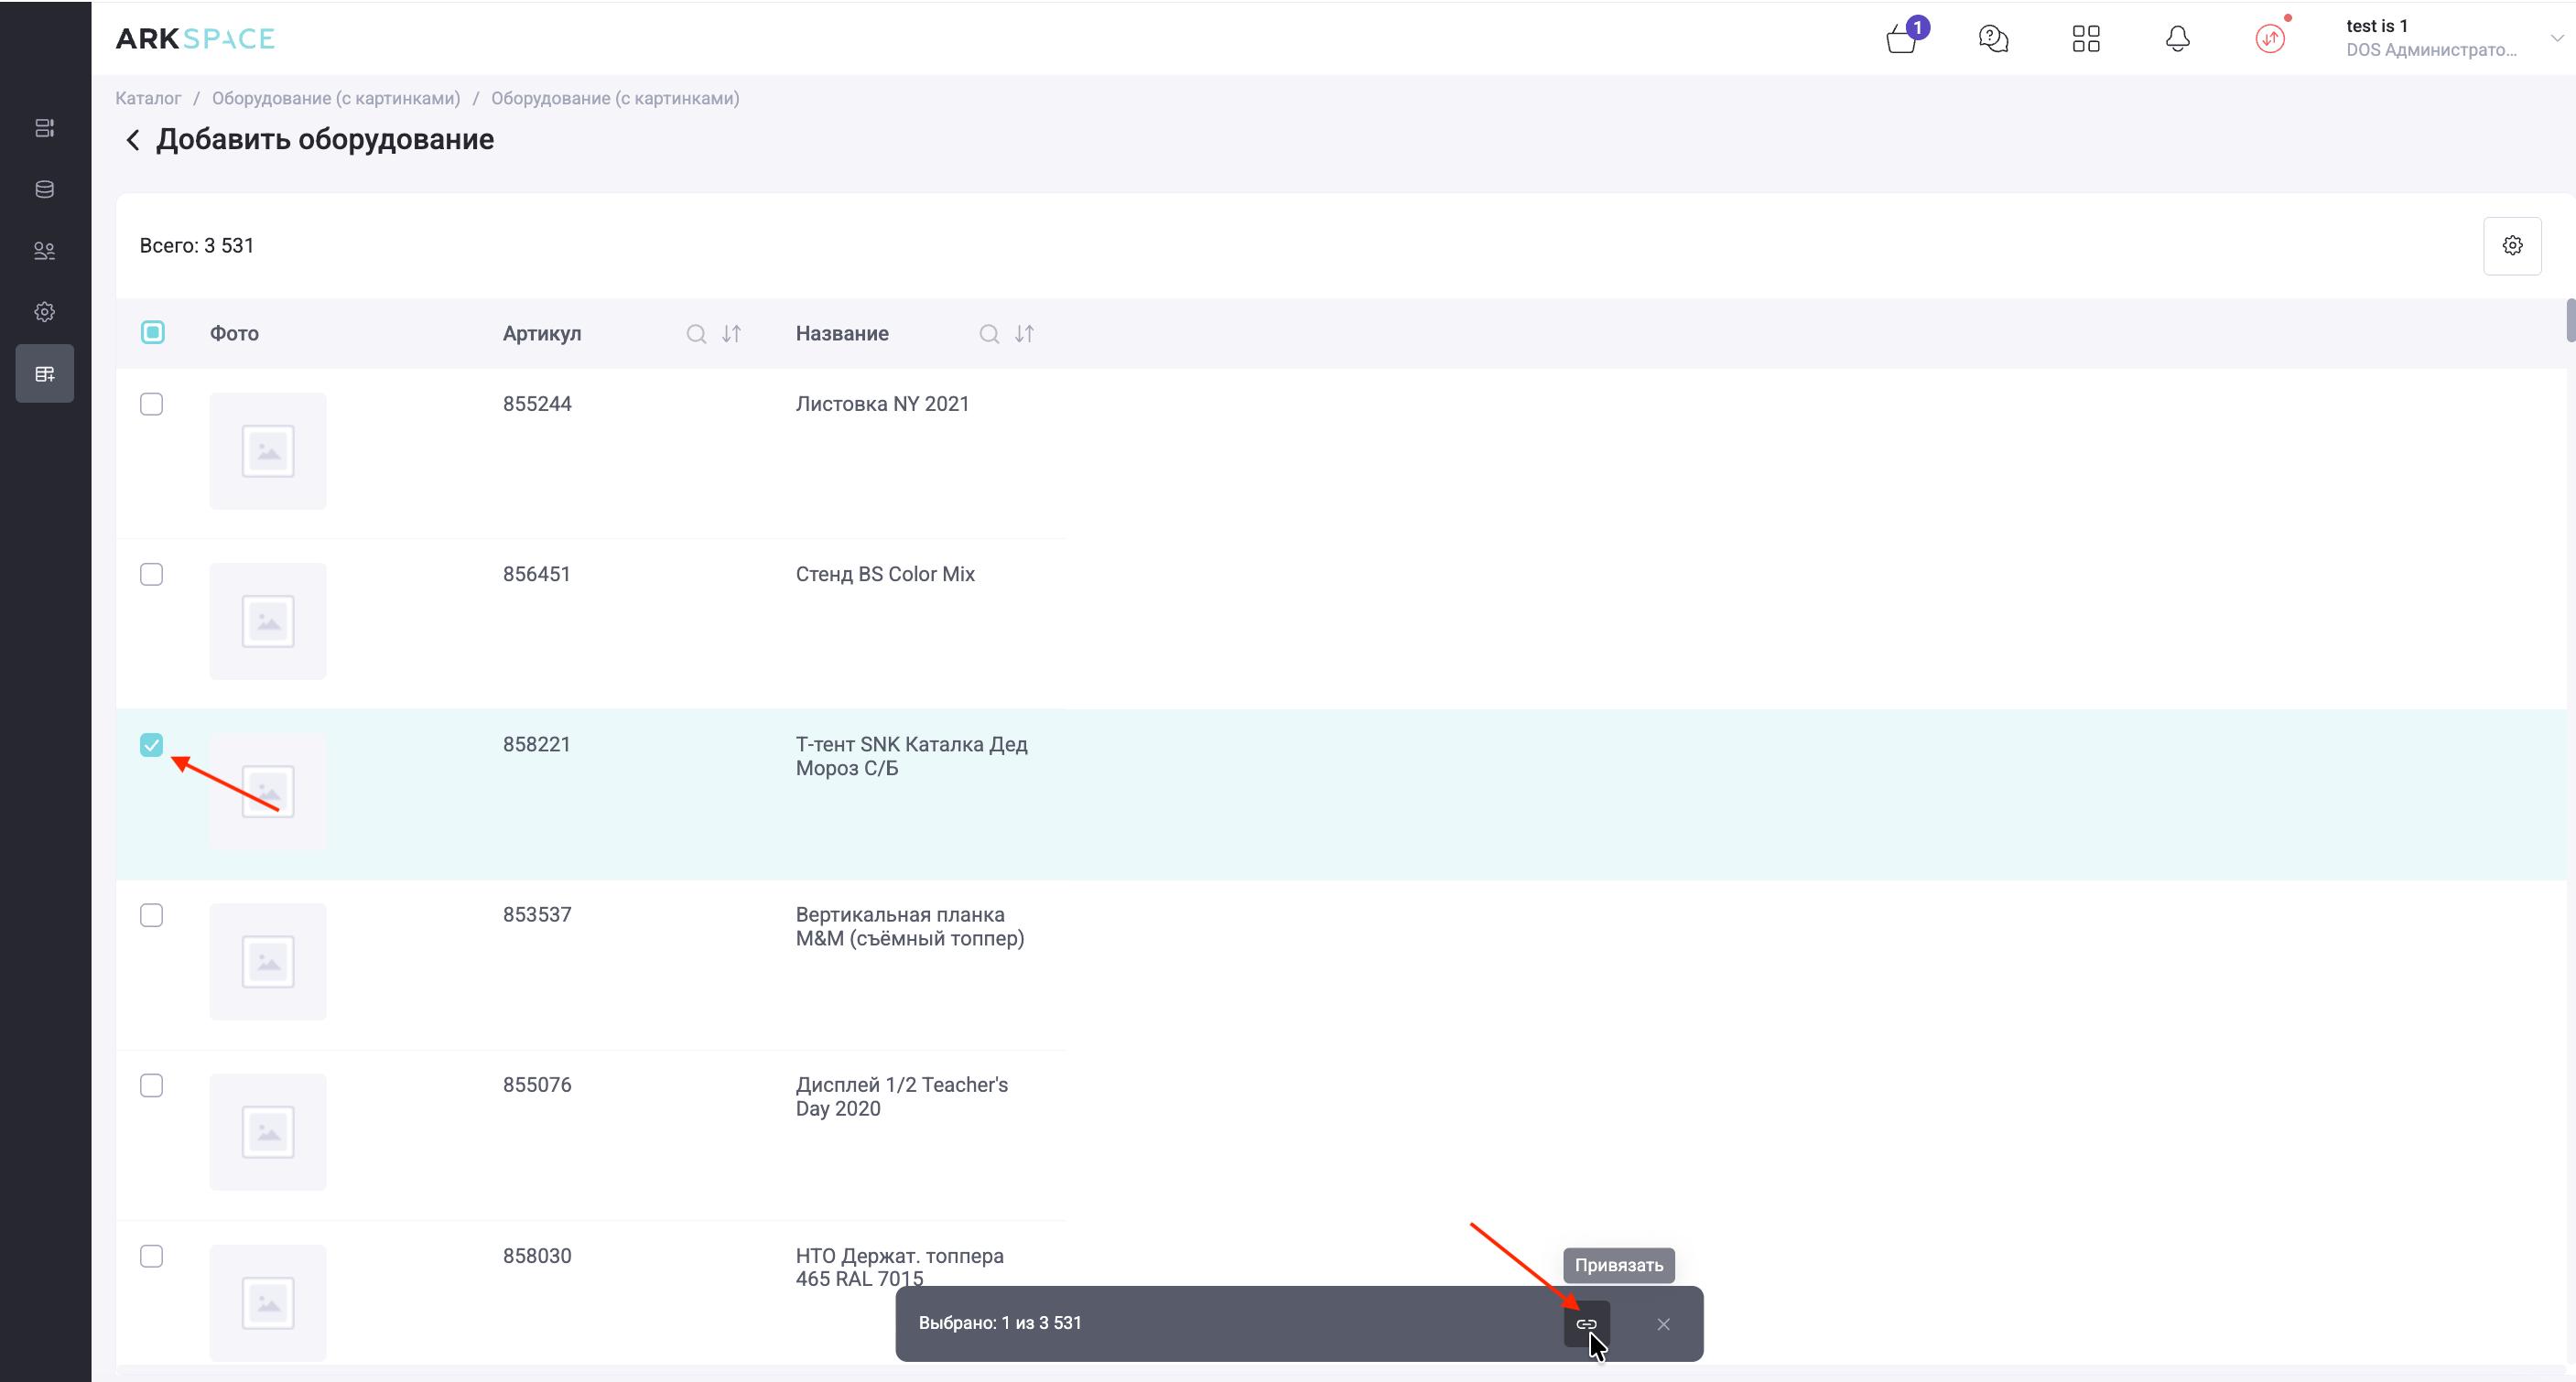Toggle the select-all header checkbox
This screenshot has height=1382, width=2576.
click(152, 332)
